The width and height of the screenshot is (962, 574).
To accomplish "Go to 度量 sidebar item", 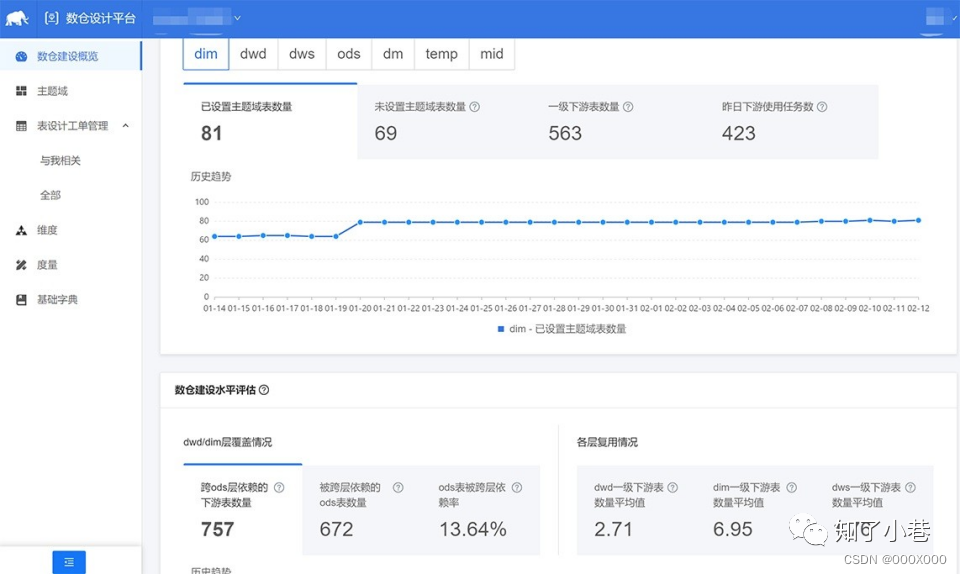I will [71, 265].
